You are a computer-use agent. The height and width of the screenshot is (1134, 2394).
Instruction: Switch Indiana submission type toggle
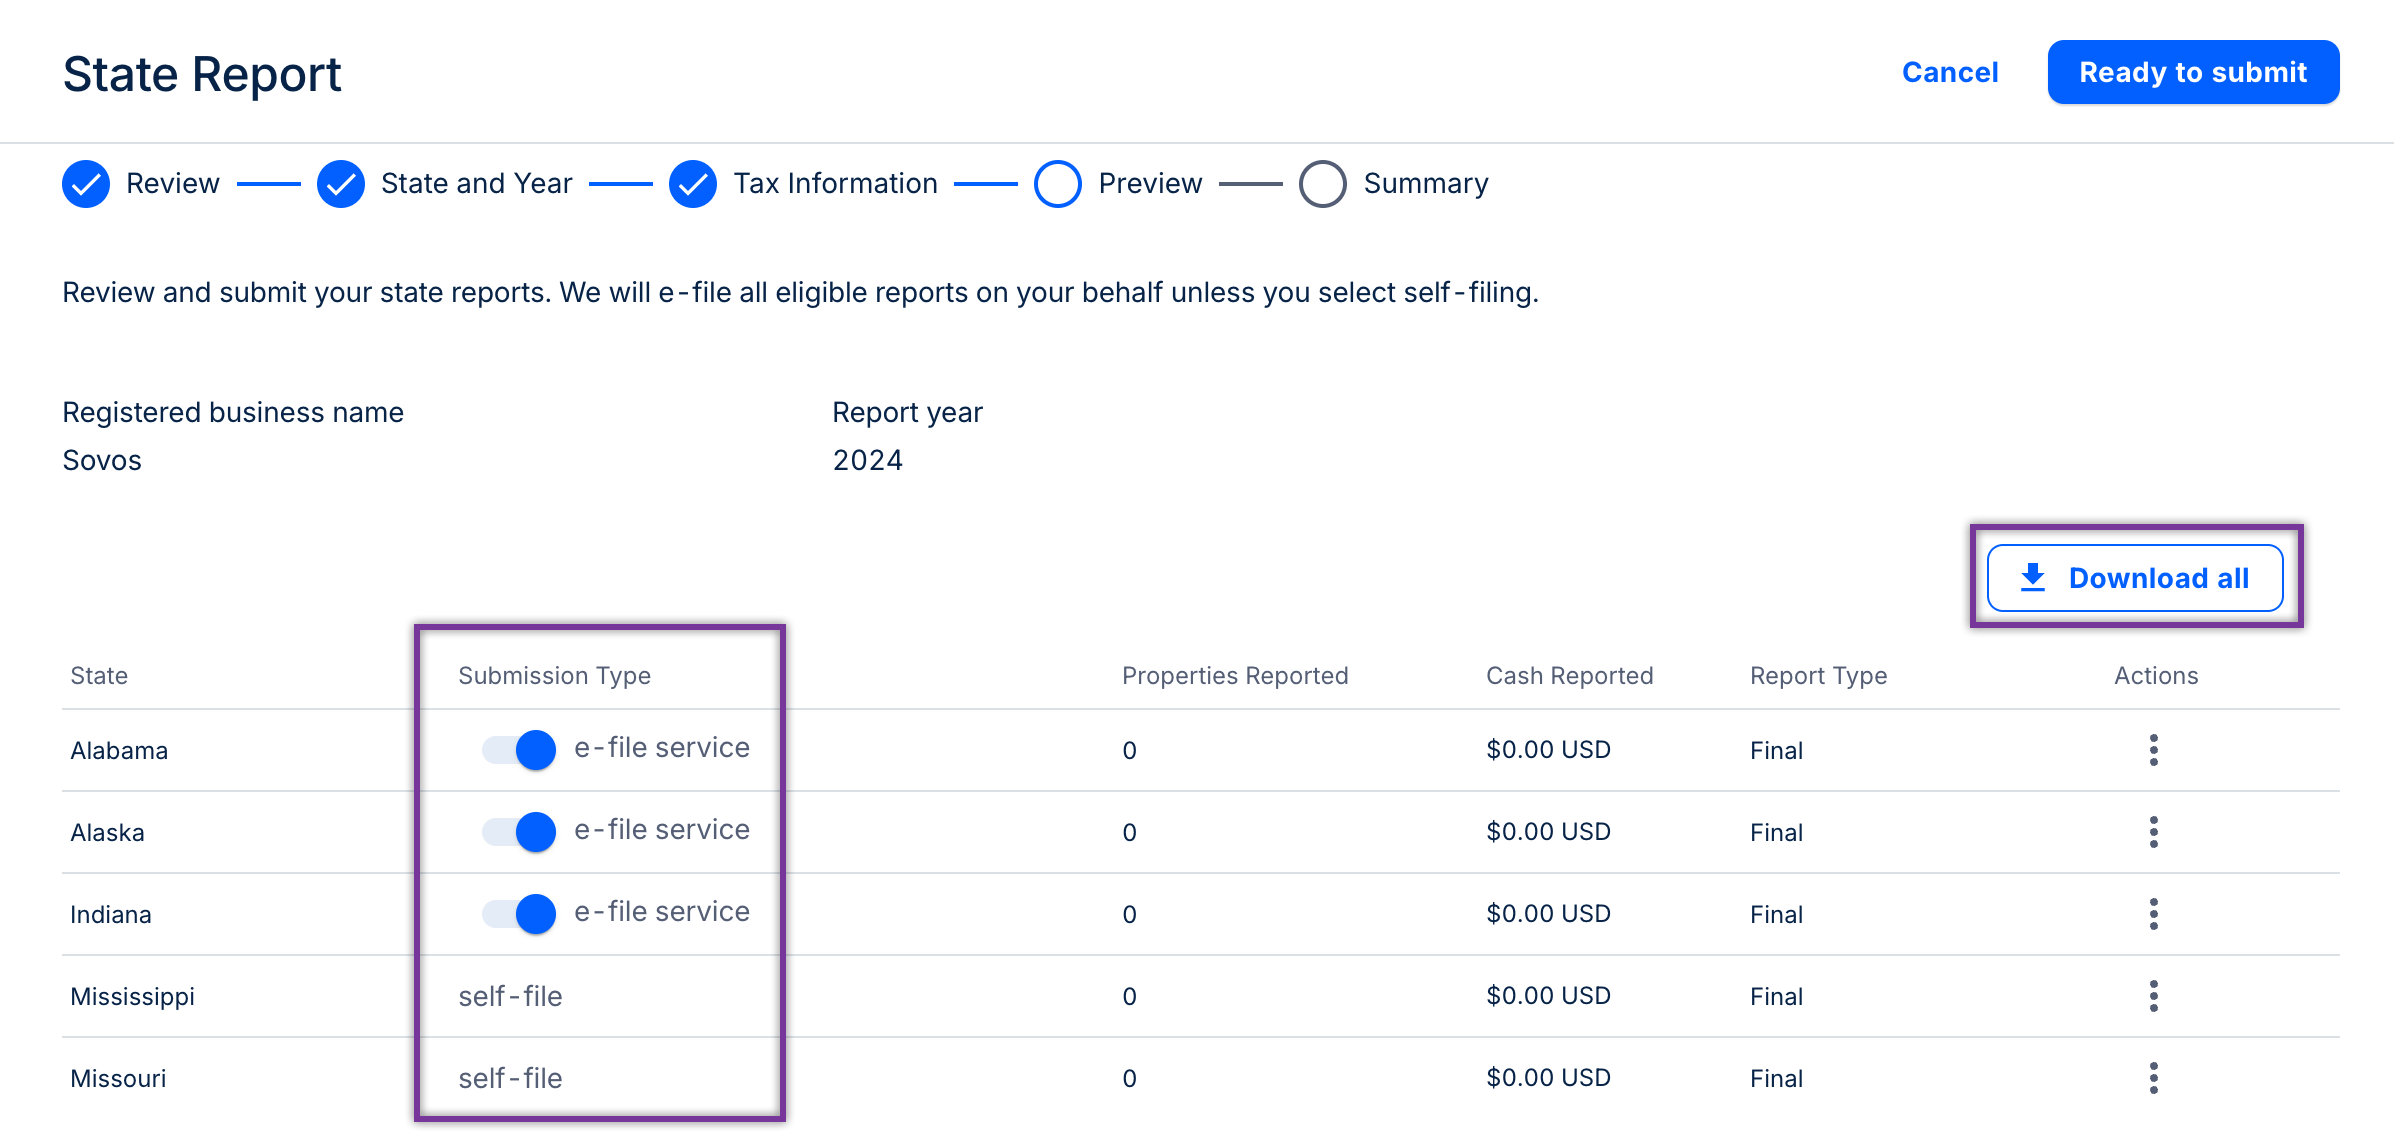click(519, 914)
